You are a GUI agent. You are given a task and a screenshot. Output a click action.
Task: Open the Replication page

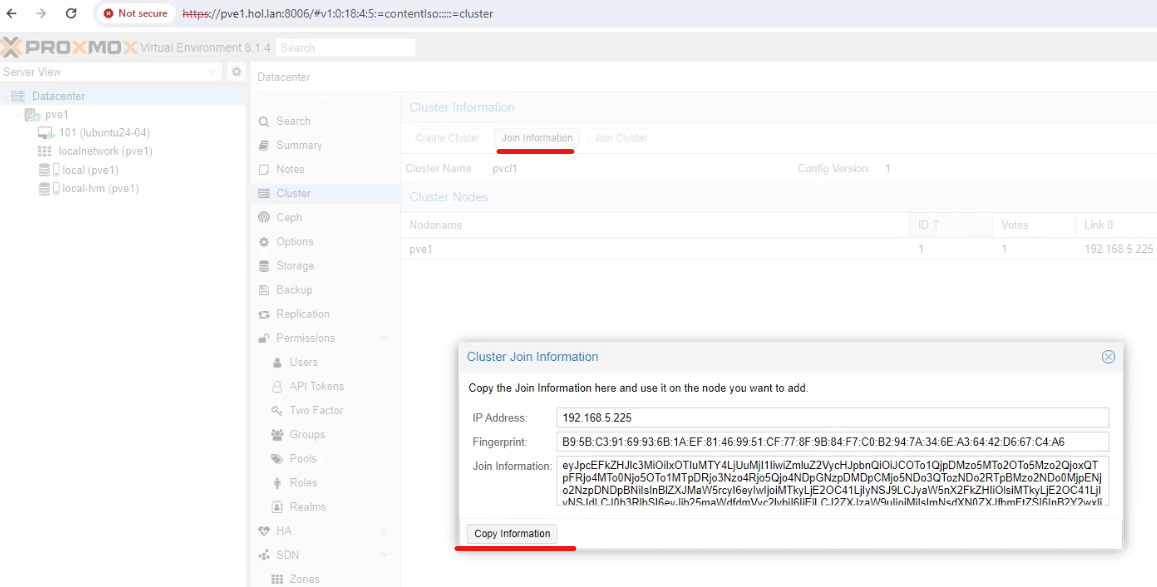[x=303, y=313]
